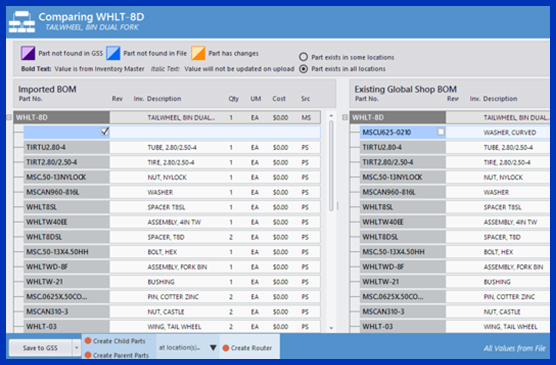Select WHLT8DSL in Imported BOM

pyautogui.click(x=66, y=237)
